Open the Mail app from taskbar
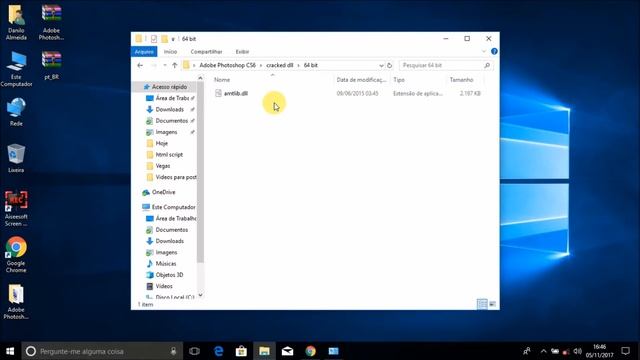 (x=287, y=351)
